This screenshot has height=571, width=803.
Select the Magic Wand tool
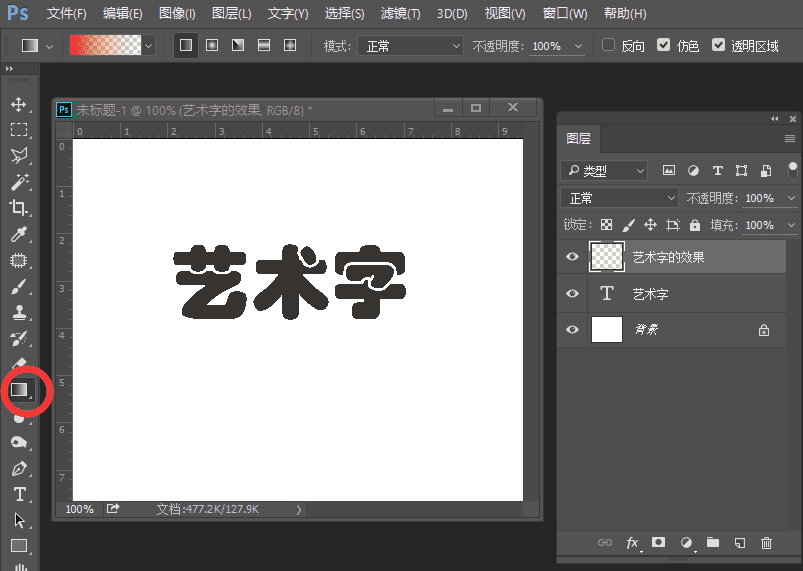pyautogui.click(x=19, y=182)
